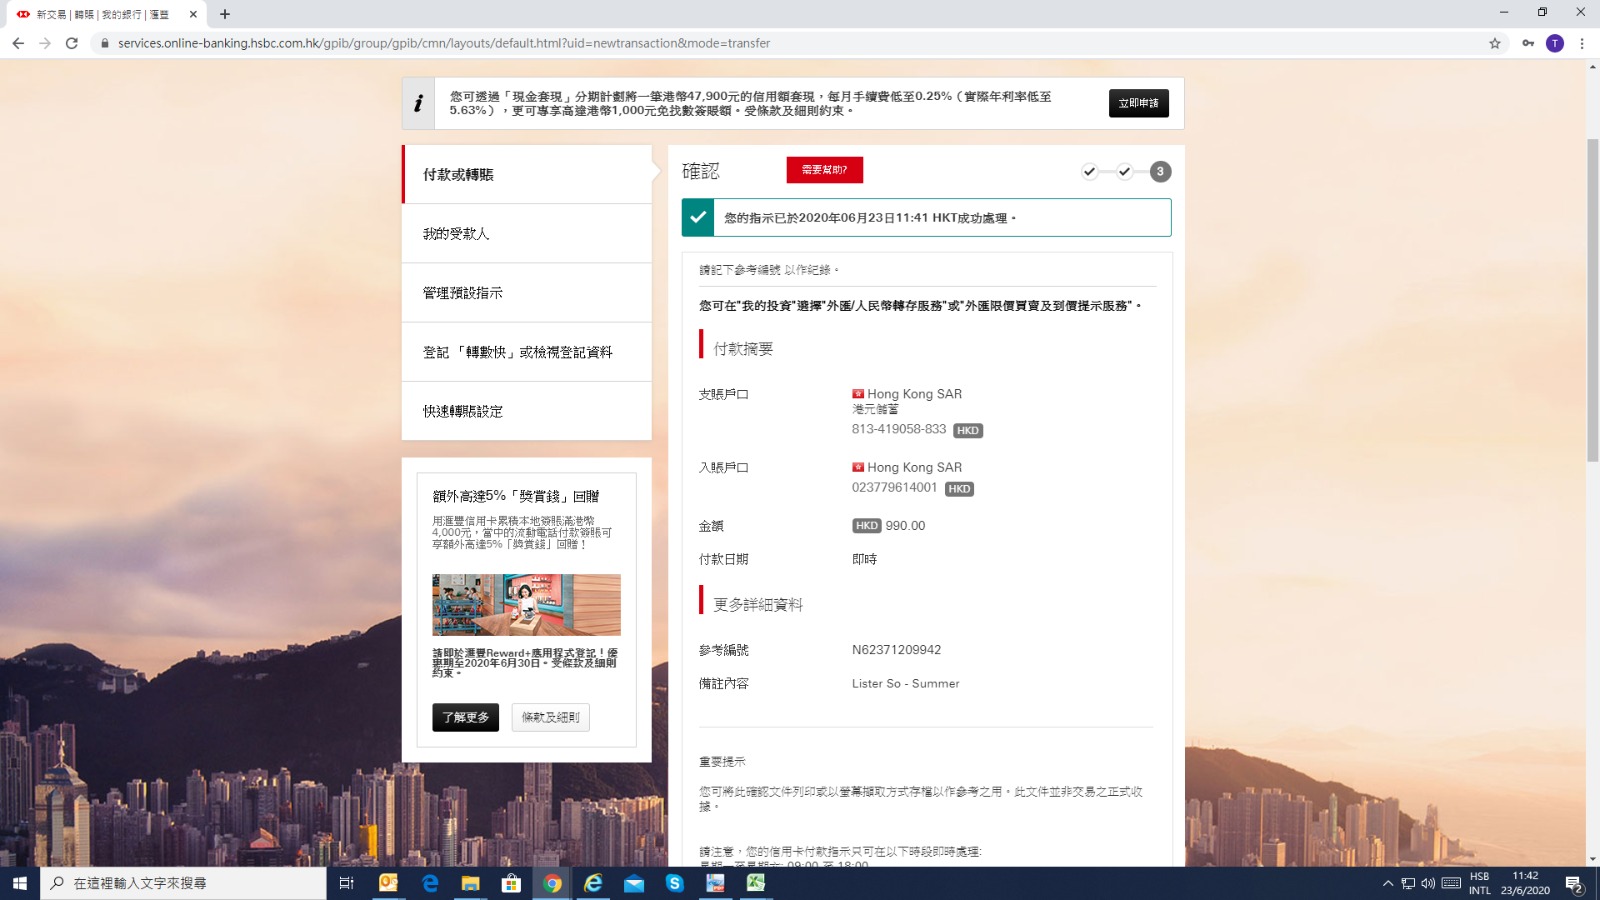This screenshot has height=900, width=1600.
Task: Bookmark this page with star icon
Action: (1495, 43)
